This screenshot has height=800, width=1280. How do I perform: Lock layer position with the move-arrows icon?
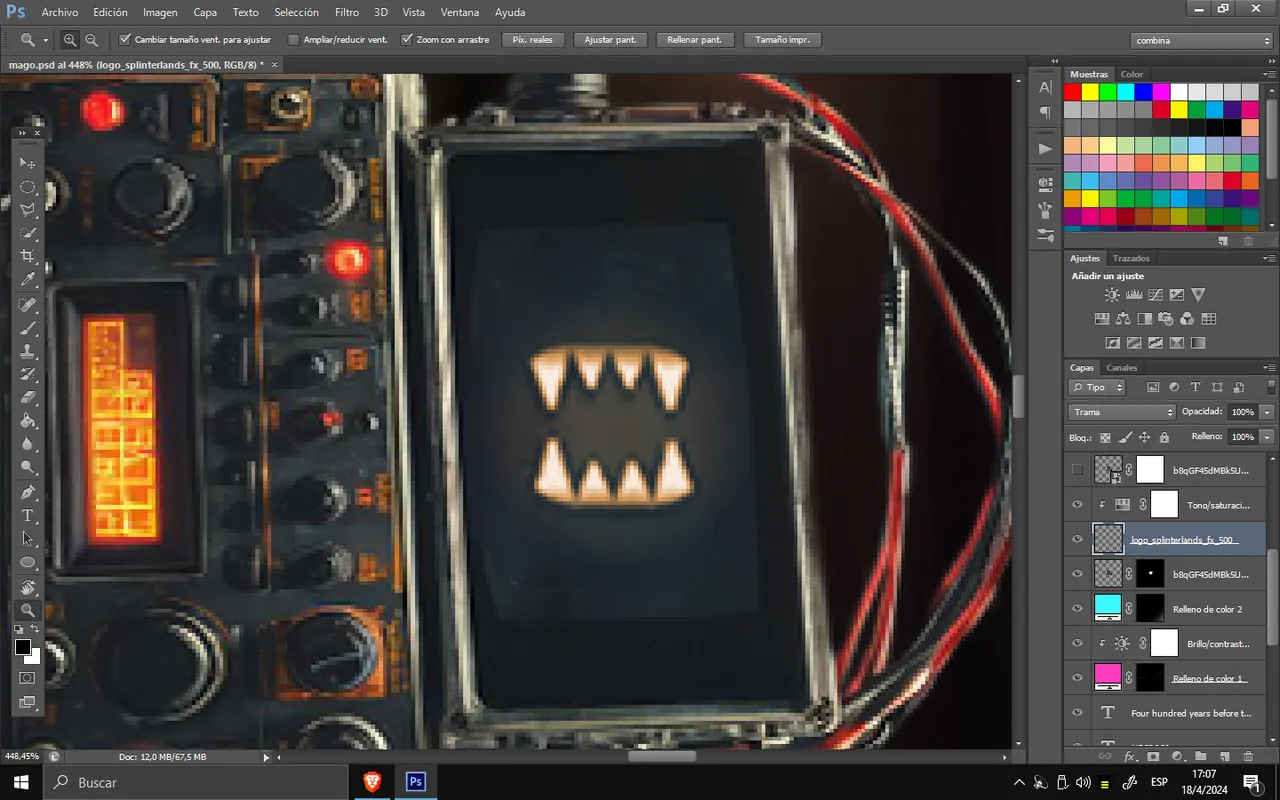1144,437
